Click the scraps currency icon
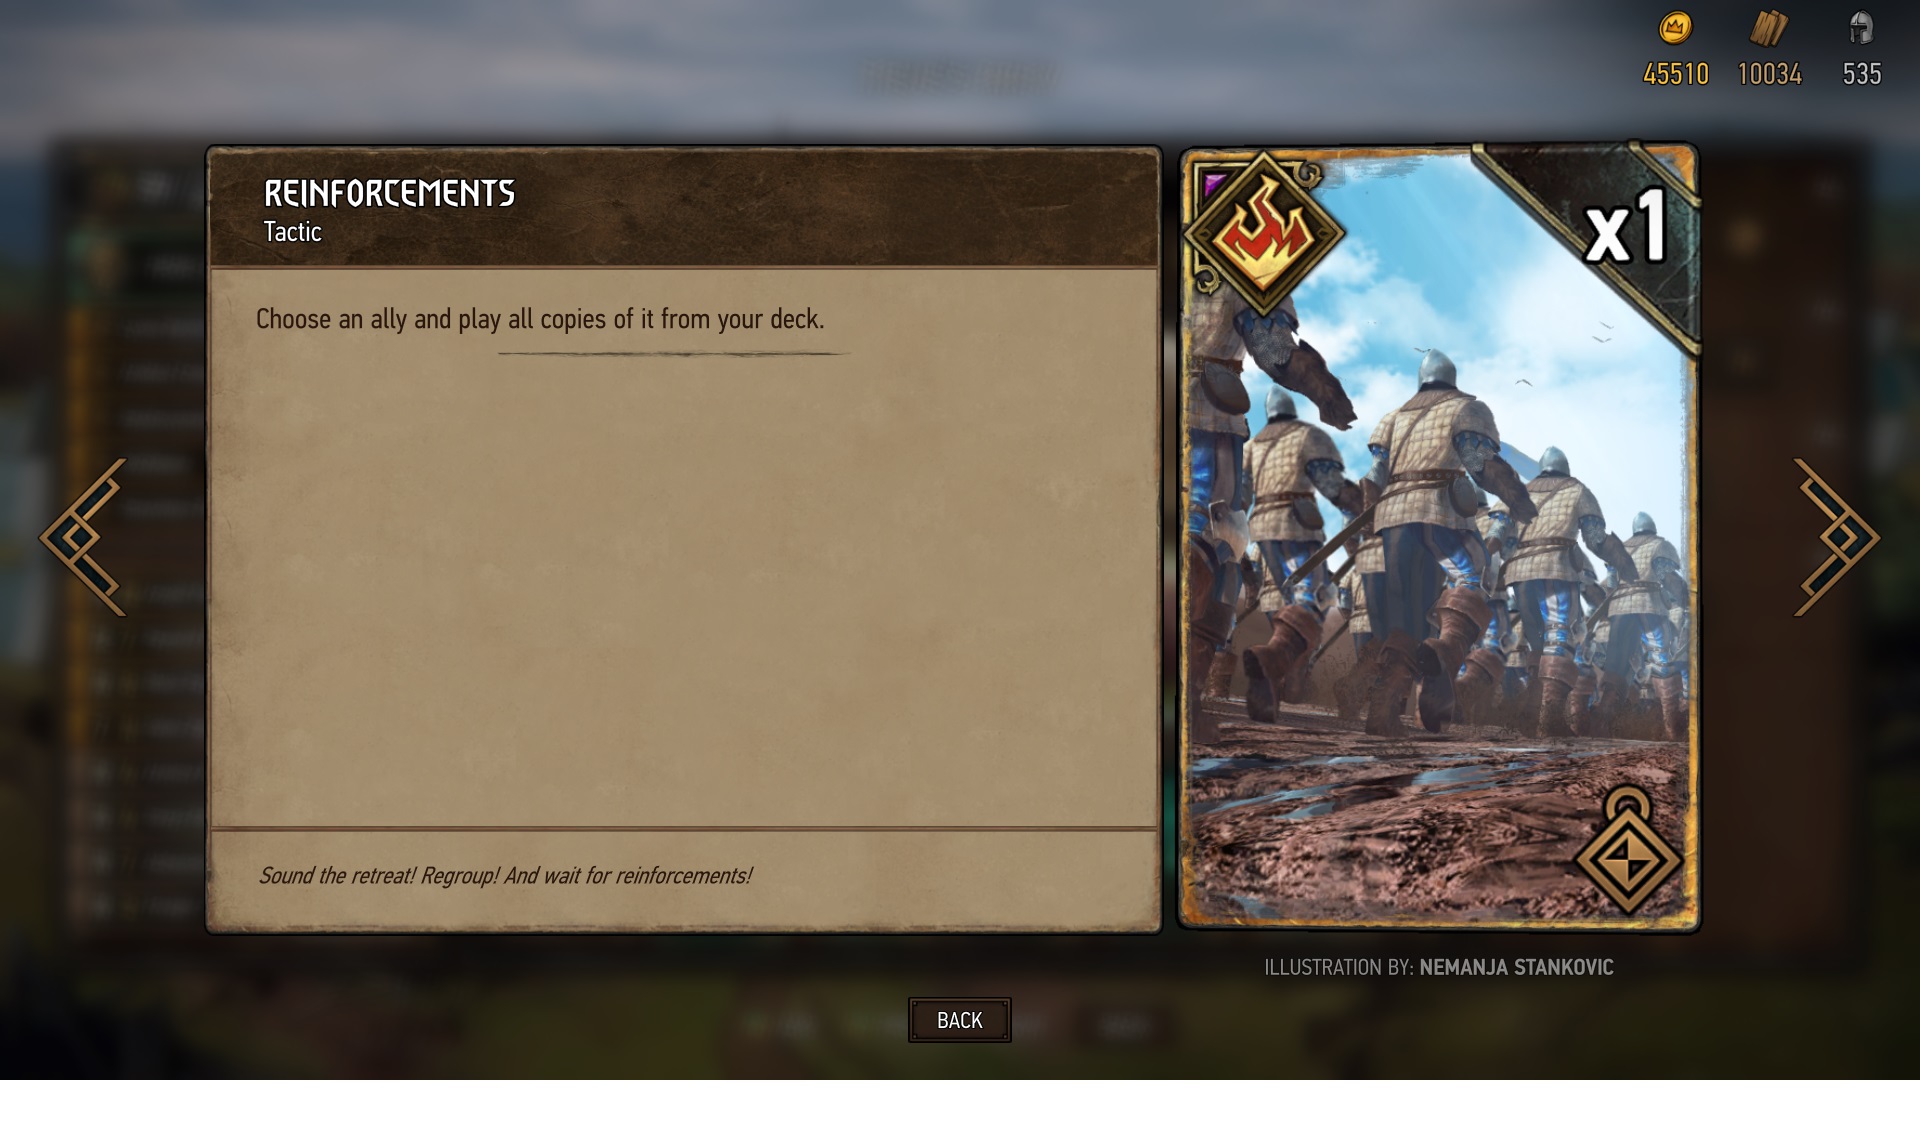 click(x=1768, y=28)
